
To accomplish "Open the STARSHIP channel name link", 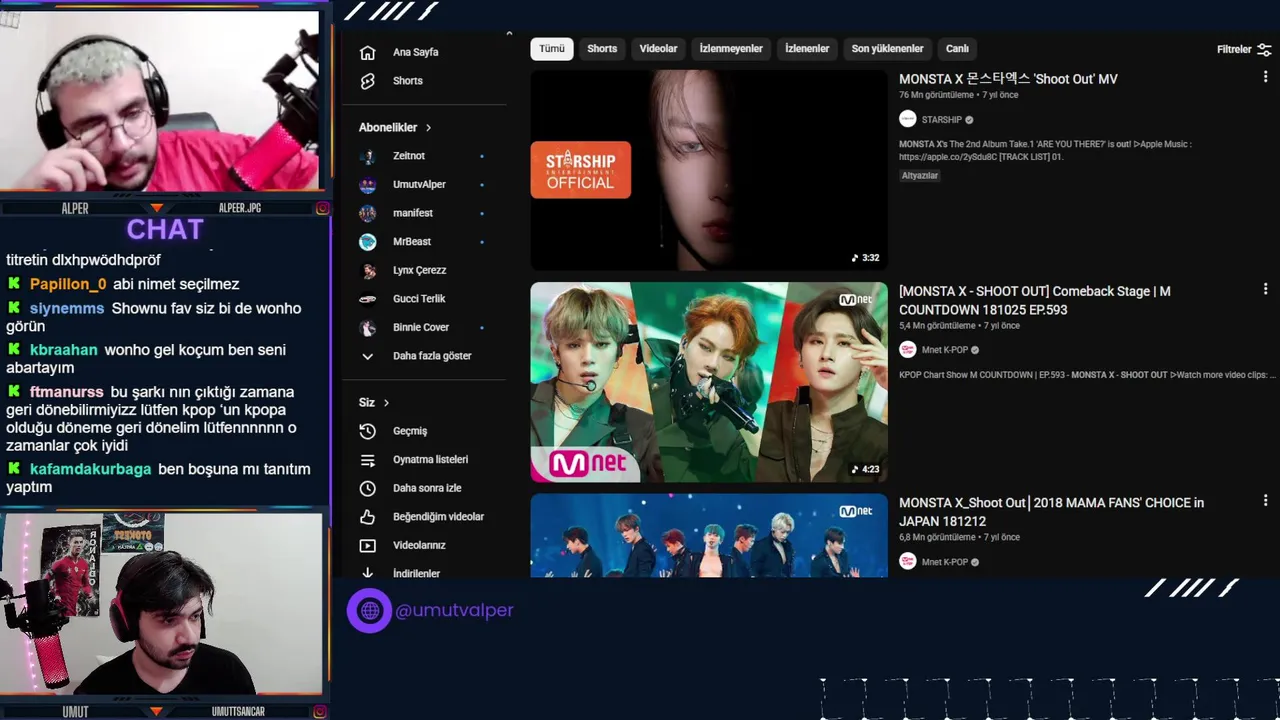I will point(941,120).
